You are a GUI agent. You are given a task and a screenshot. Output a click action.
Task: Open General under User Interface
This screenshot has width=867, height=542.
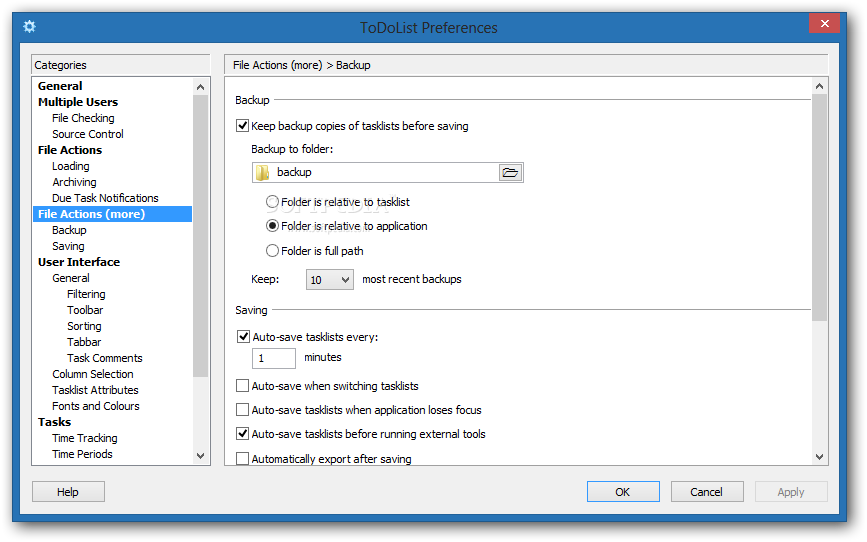(70, 278)
